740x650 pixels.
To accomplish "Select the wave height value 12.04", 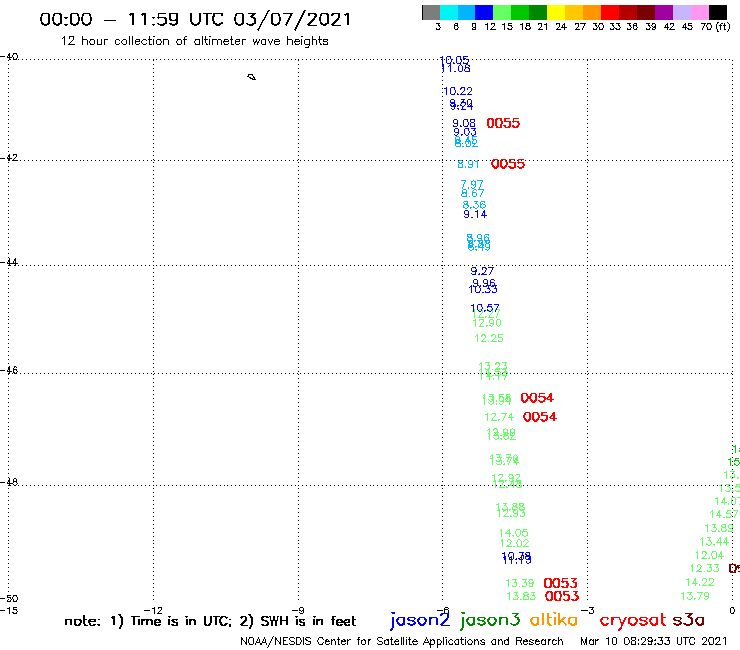I will click(x=709, y=555).
